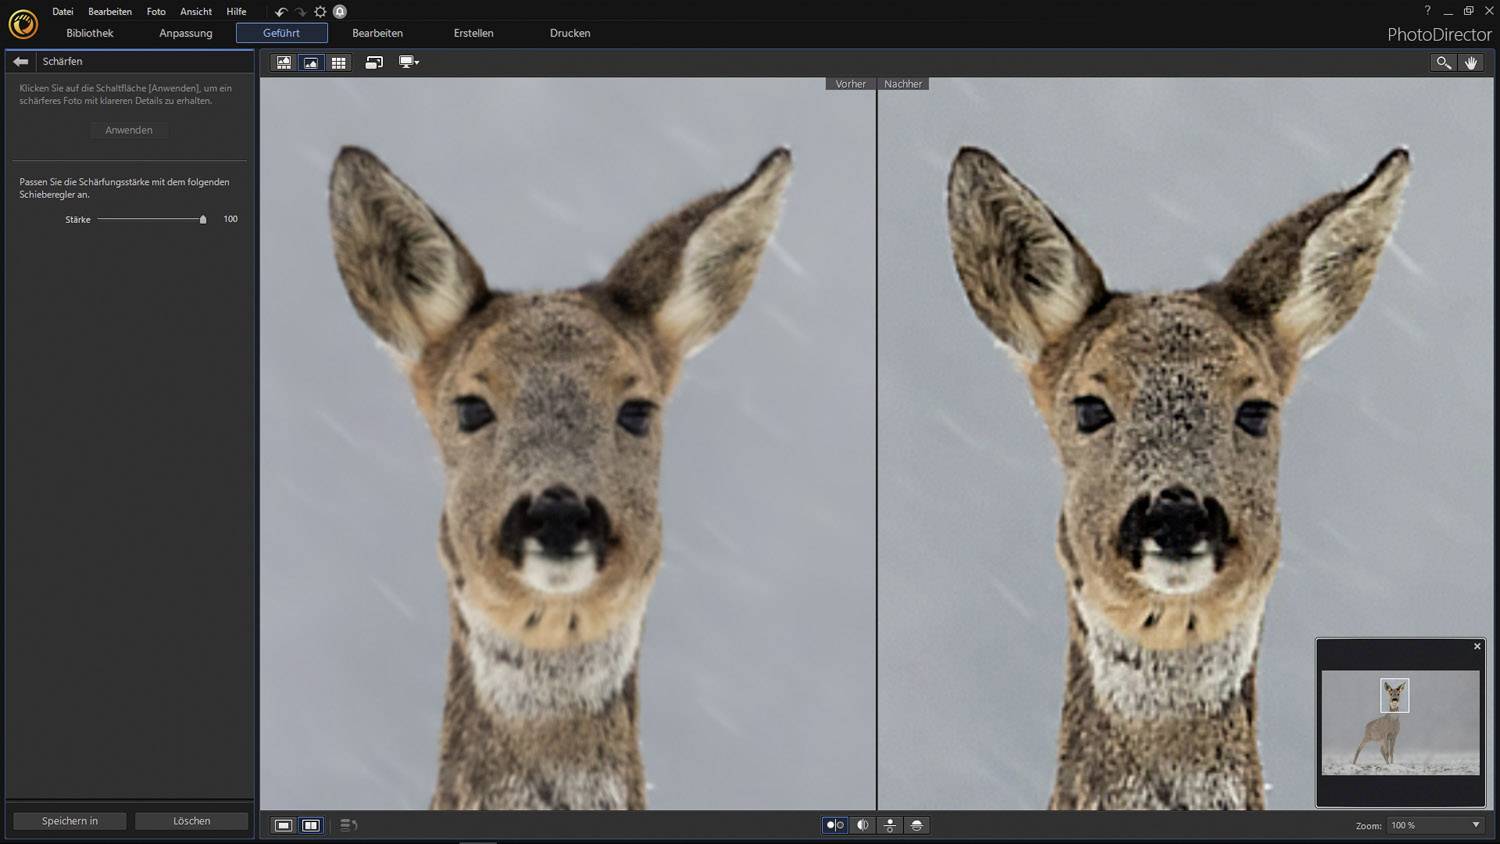
Task: Switch to viewer with filmstrip mode
Action: [284, 63]
